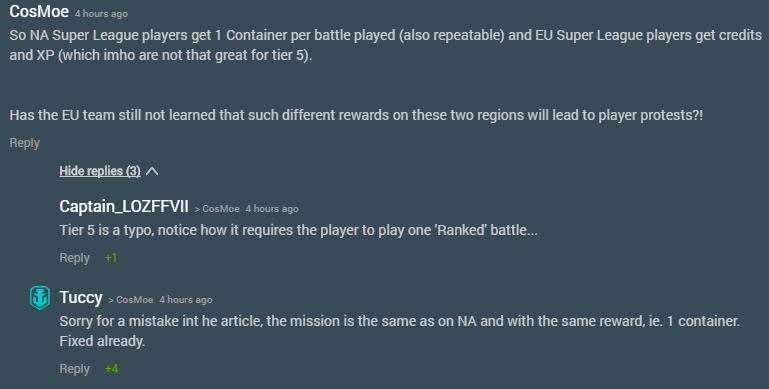Click the +1 rating on Captain_LOZFFVII's comment
Image resolution: width=769 pixels, height=389 pixels.
pyautogui.click(x=111, y=258)
